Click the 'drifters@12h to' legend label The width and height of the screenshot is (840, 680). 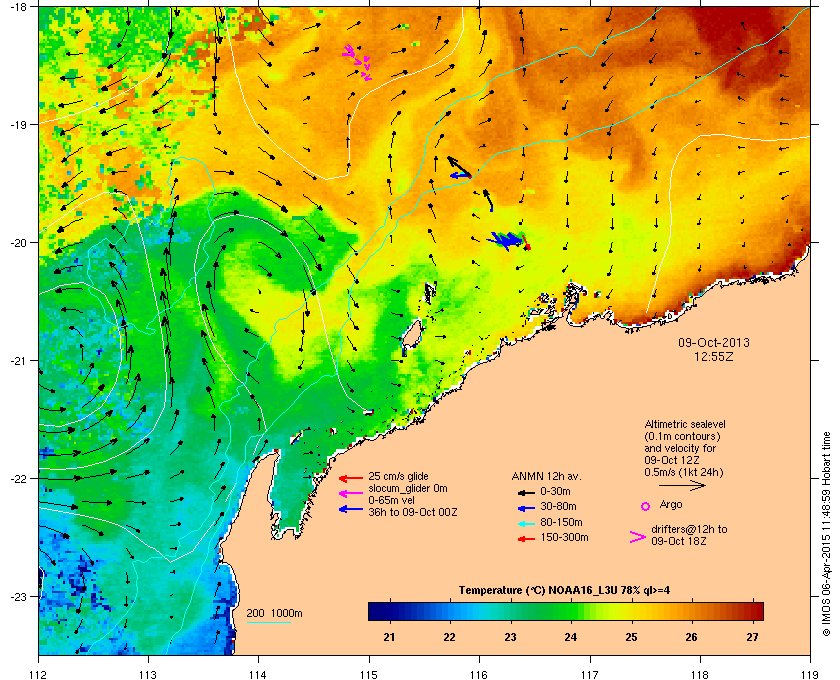coord(689,529)
